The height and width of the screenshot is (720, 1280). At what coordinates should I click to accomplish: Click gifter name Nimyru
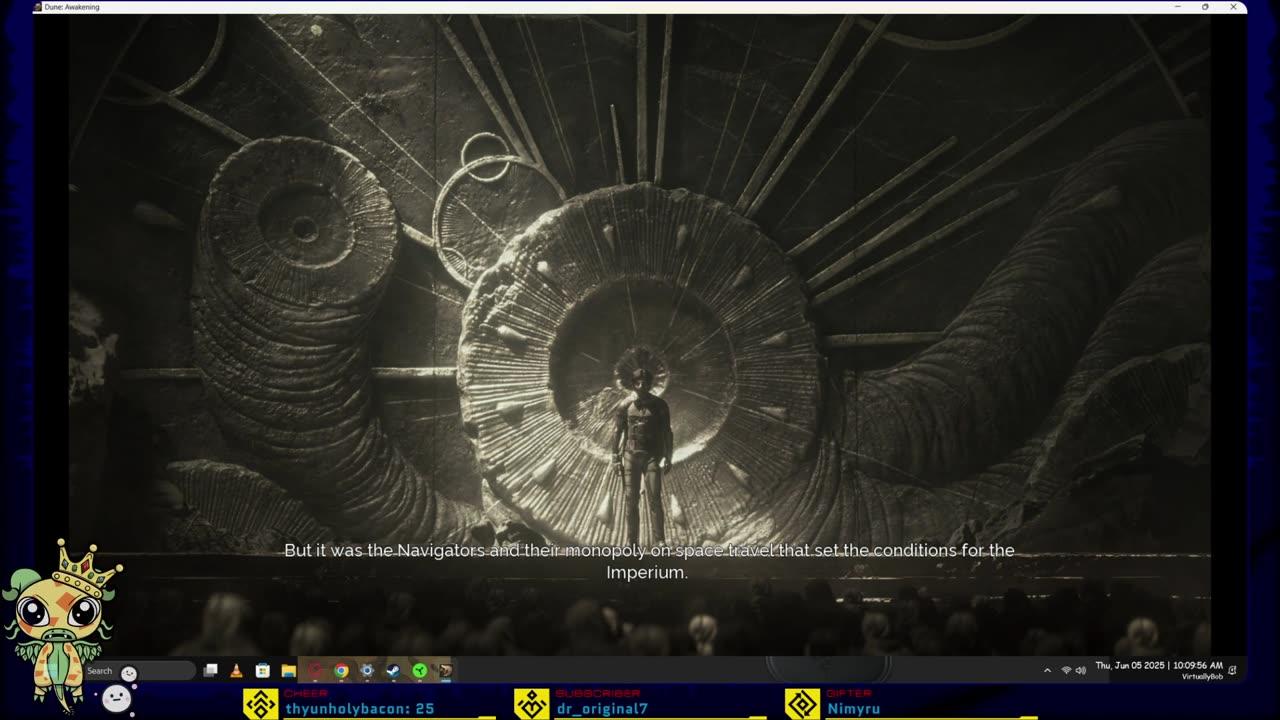tap(854, 709)
